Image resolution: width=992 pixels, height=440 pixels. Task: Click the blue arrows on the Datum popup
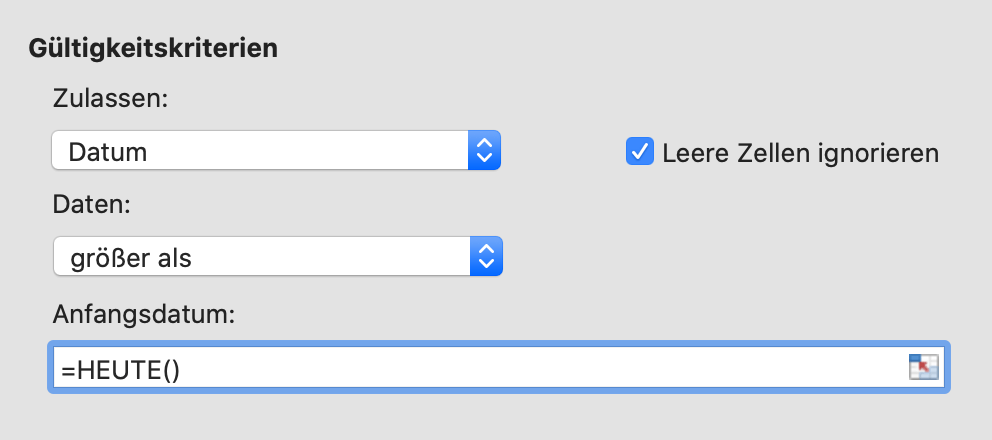(x=484, y=150)
